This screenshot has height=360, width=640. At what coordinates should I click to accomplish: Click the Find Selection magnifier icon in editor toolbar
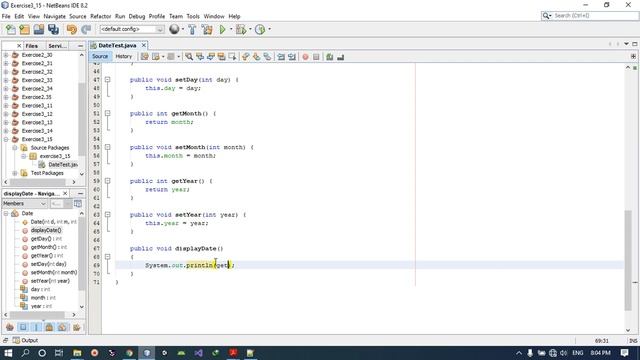coord(189,57)
